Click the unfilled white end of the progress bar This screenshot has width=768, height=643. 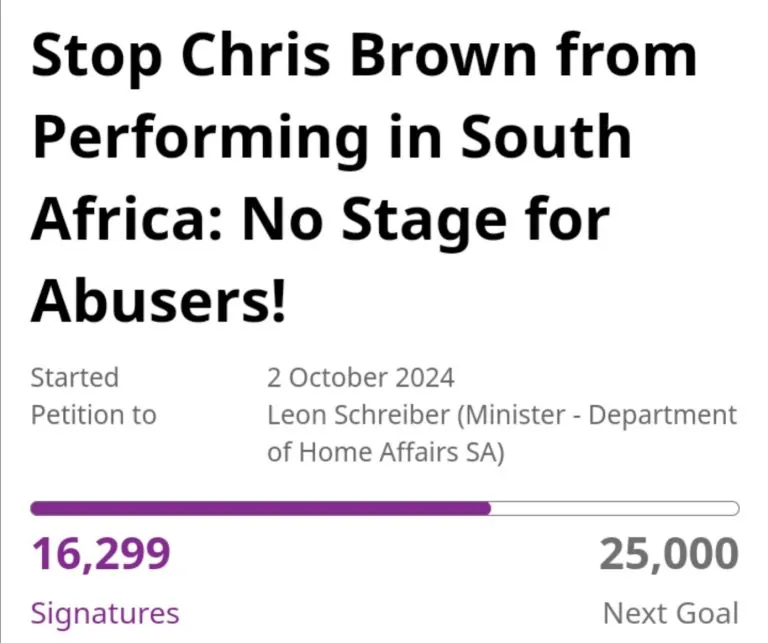tap(615, 508)
